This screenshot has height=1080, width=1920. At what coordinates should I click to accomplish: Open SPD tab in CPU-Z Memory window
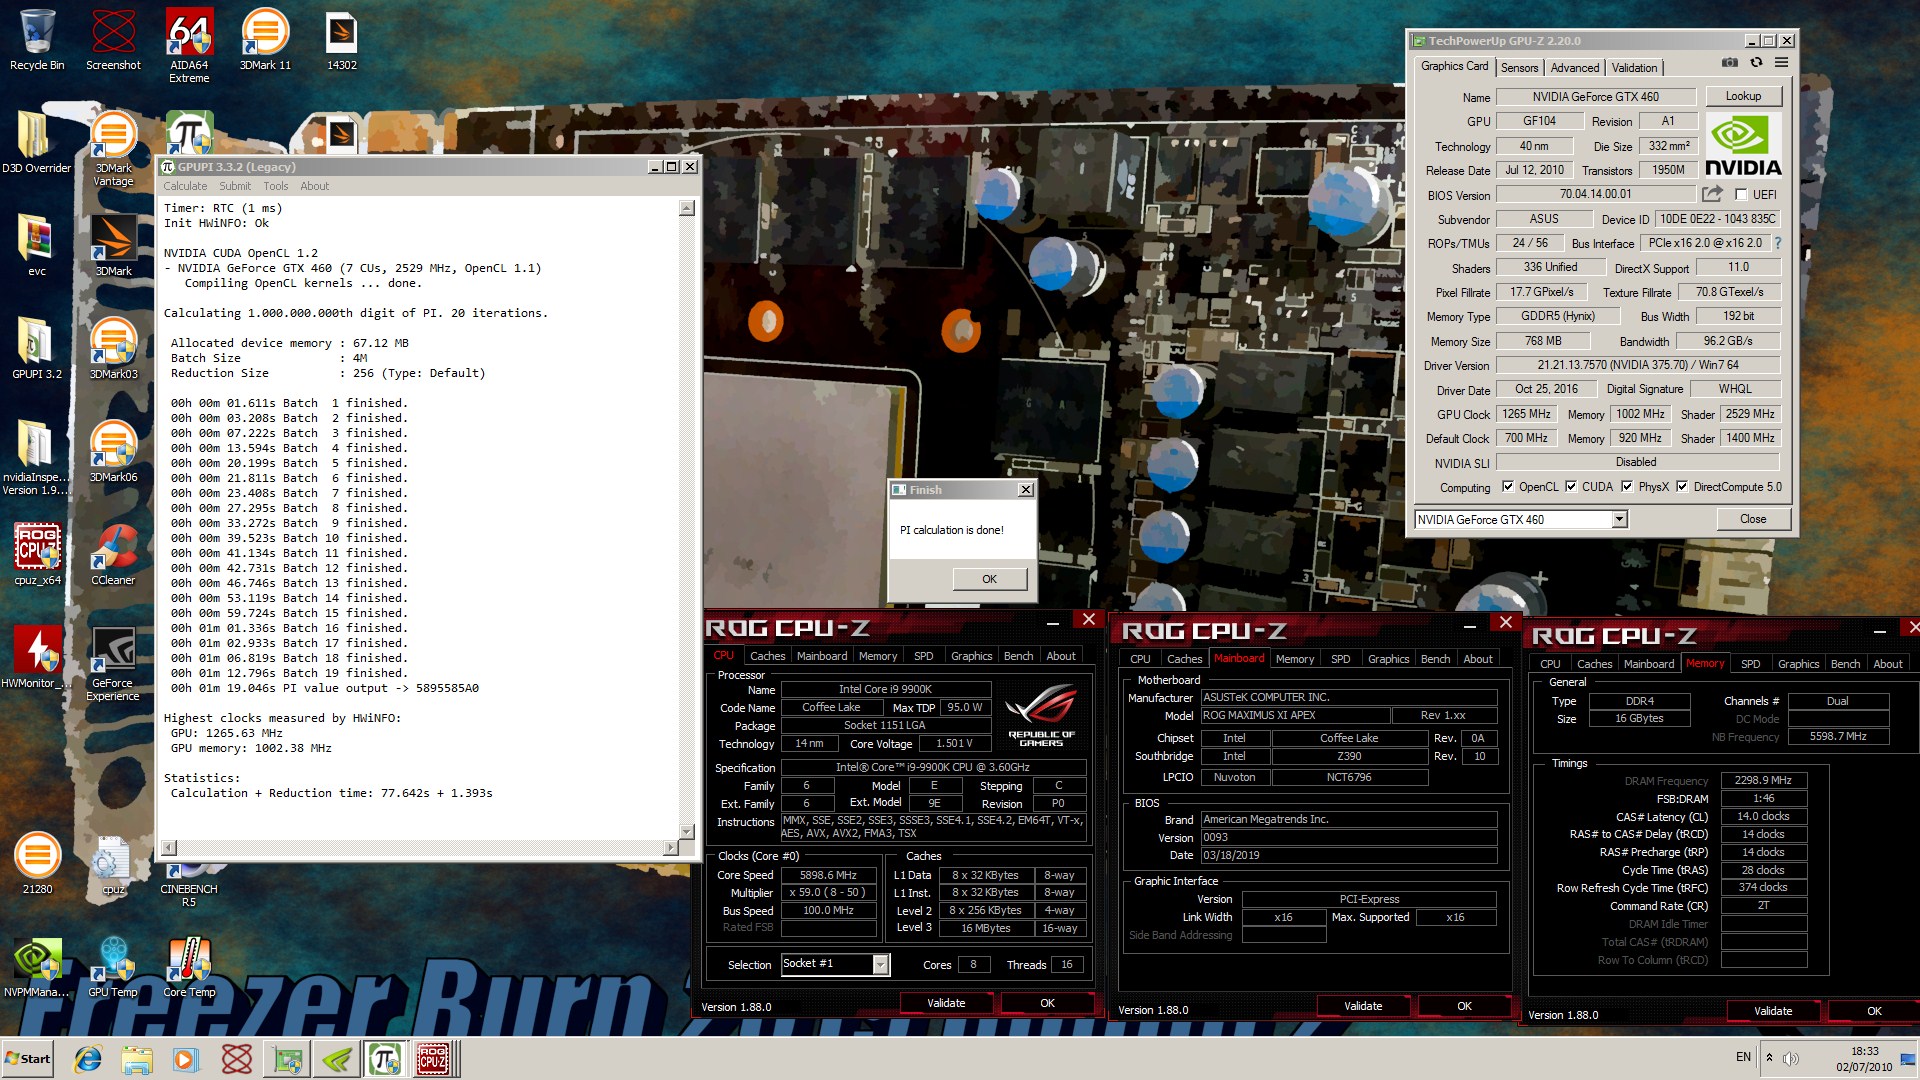tap(1750, 664)
